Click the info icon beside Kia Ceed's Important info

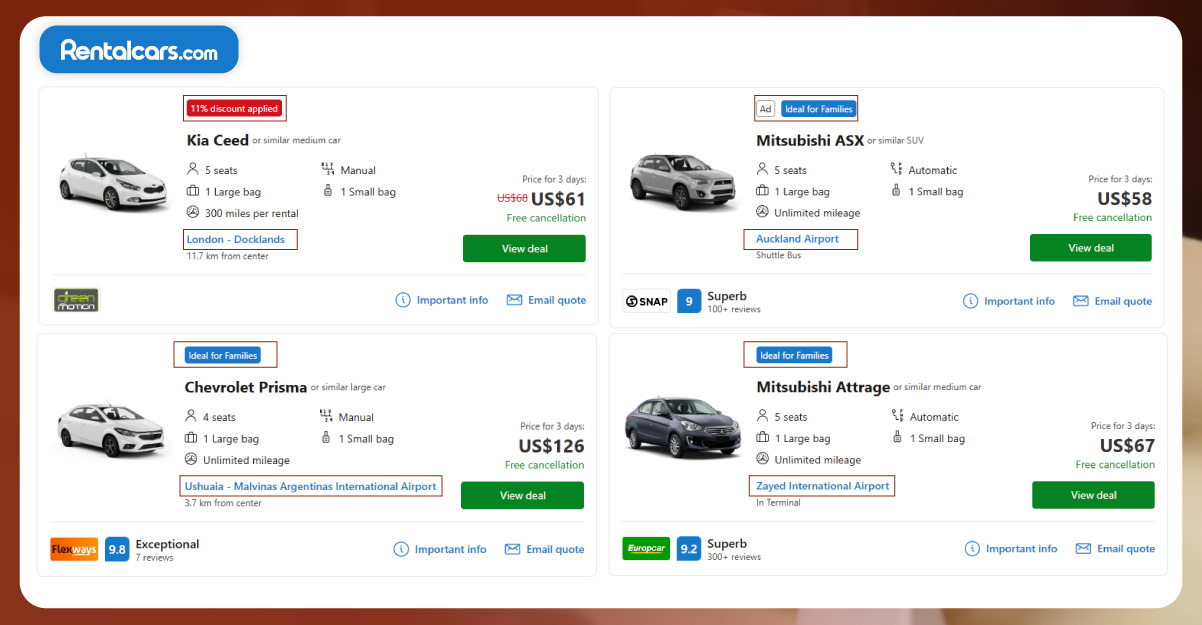click(402, 299)
